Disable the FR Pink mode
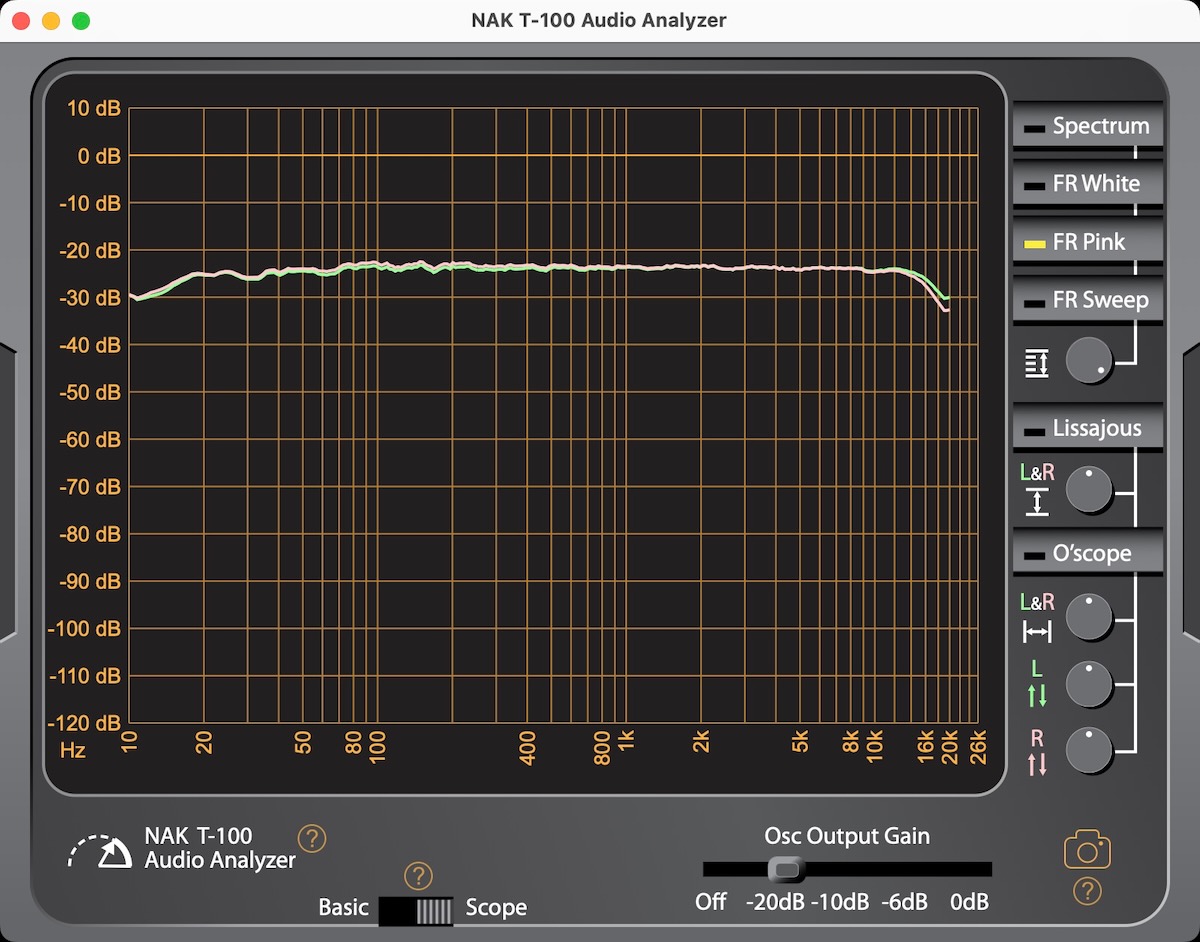The height and width of the screenshot is (942, 1200). pyautogui.click(x=1088, y=242)
